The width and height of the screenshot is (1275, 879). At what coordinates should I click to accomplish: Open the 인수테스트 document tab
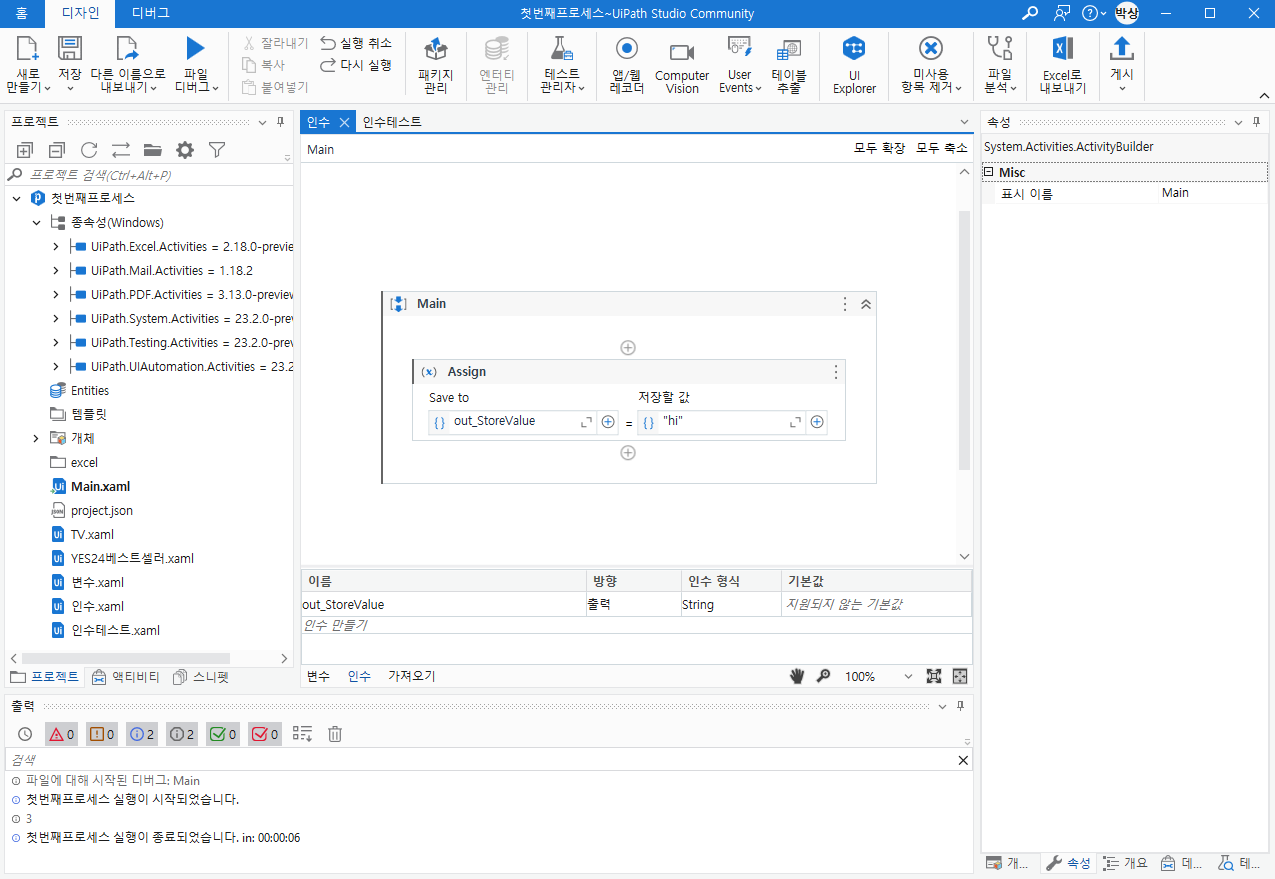coord(392,122)
